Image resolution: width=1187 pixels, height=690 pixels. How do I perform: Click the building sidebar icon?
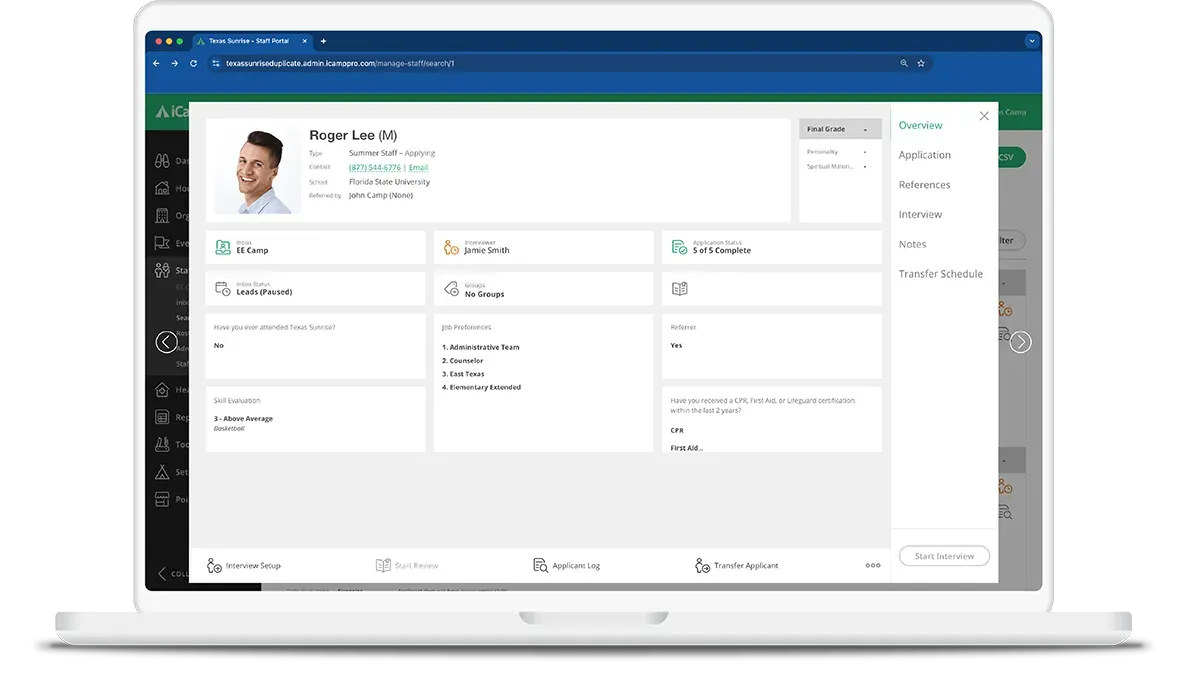pyautogui.click(x=162, y=216)
